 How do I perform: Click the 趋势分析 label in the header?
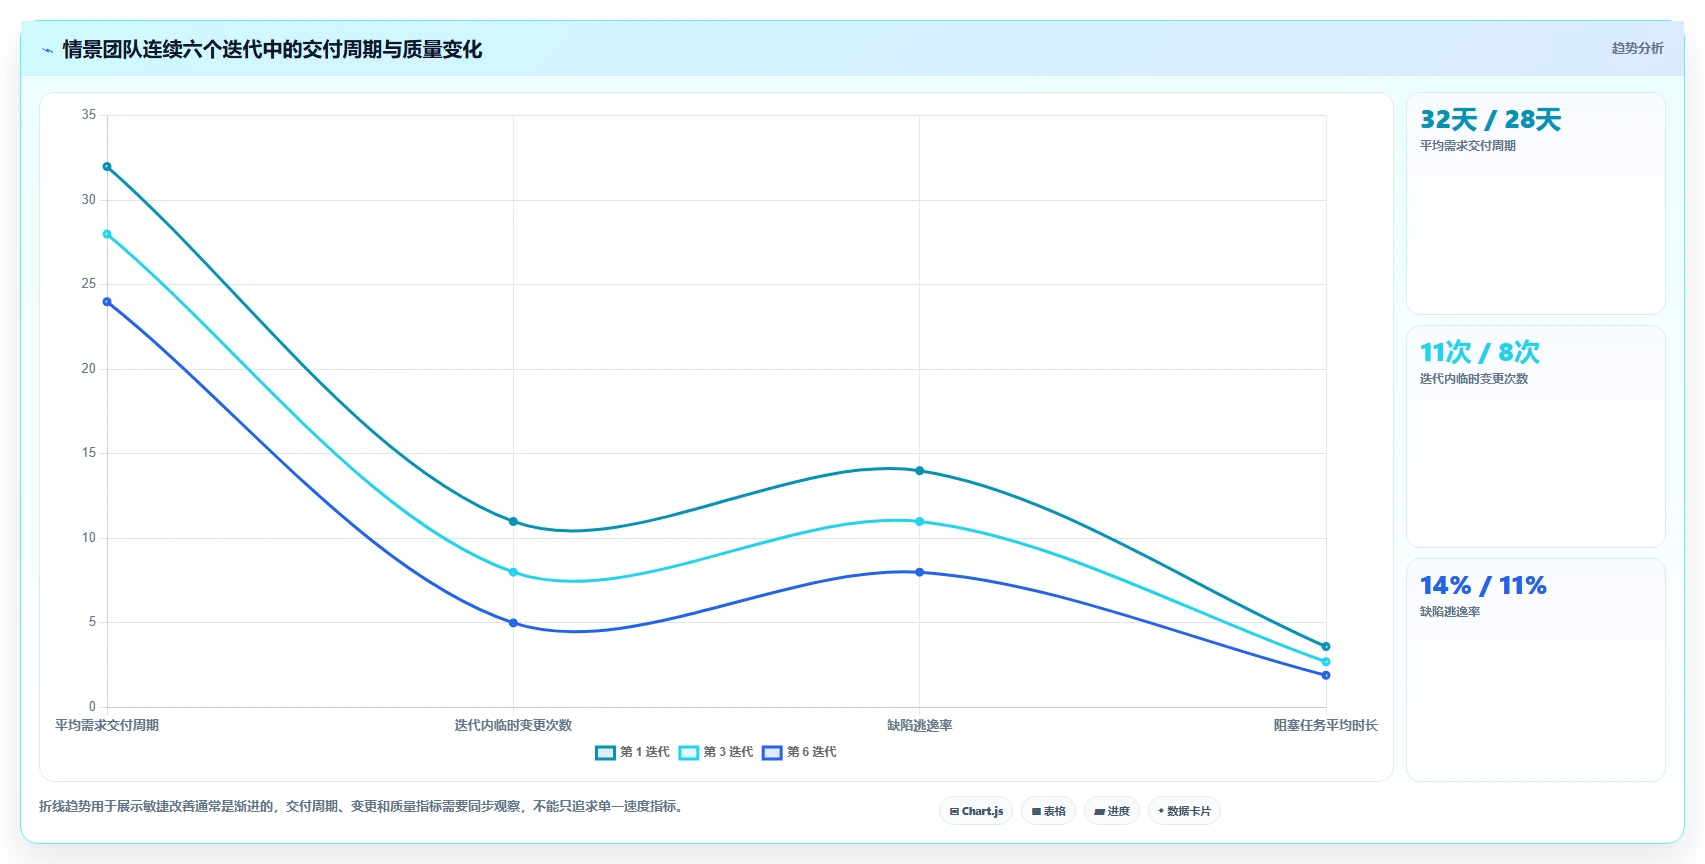point(1637,48)
